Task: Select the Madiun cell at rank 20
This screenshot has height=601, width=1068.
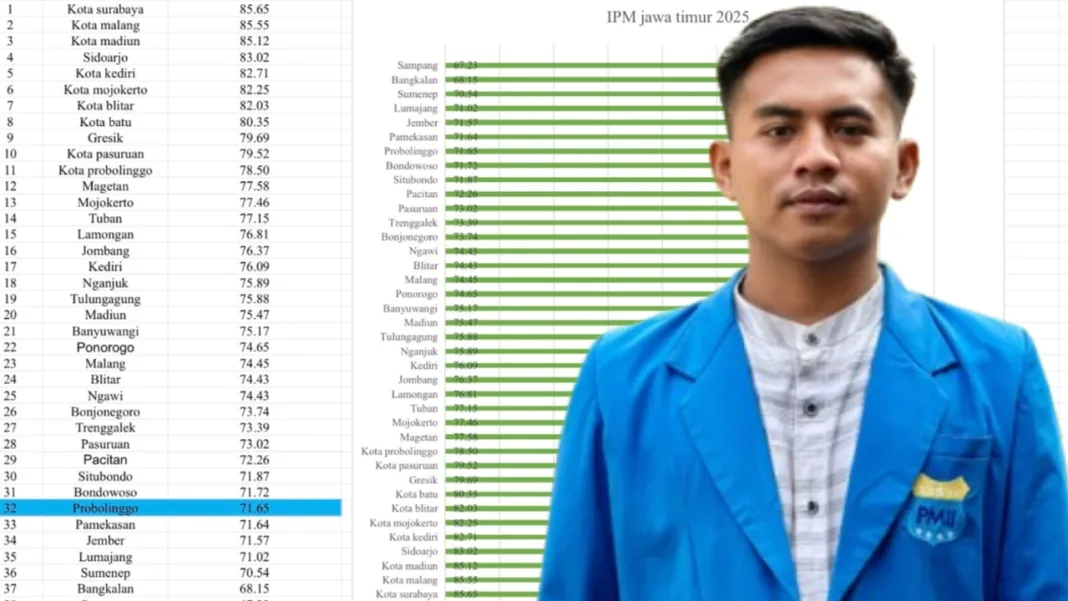Action: pyautogui.click(x=103, y=315)
